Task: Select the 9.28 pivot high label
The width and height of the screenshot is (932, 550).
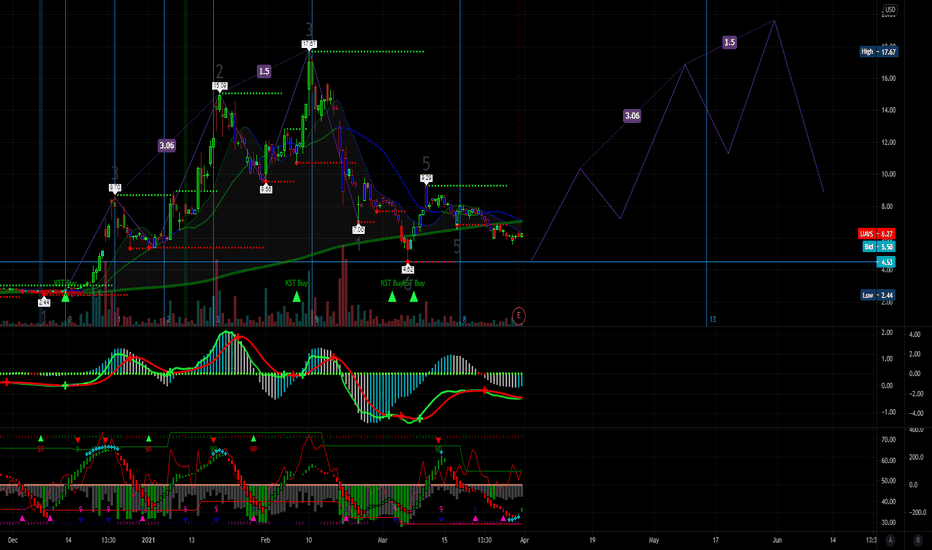Action: point(426,178)
